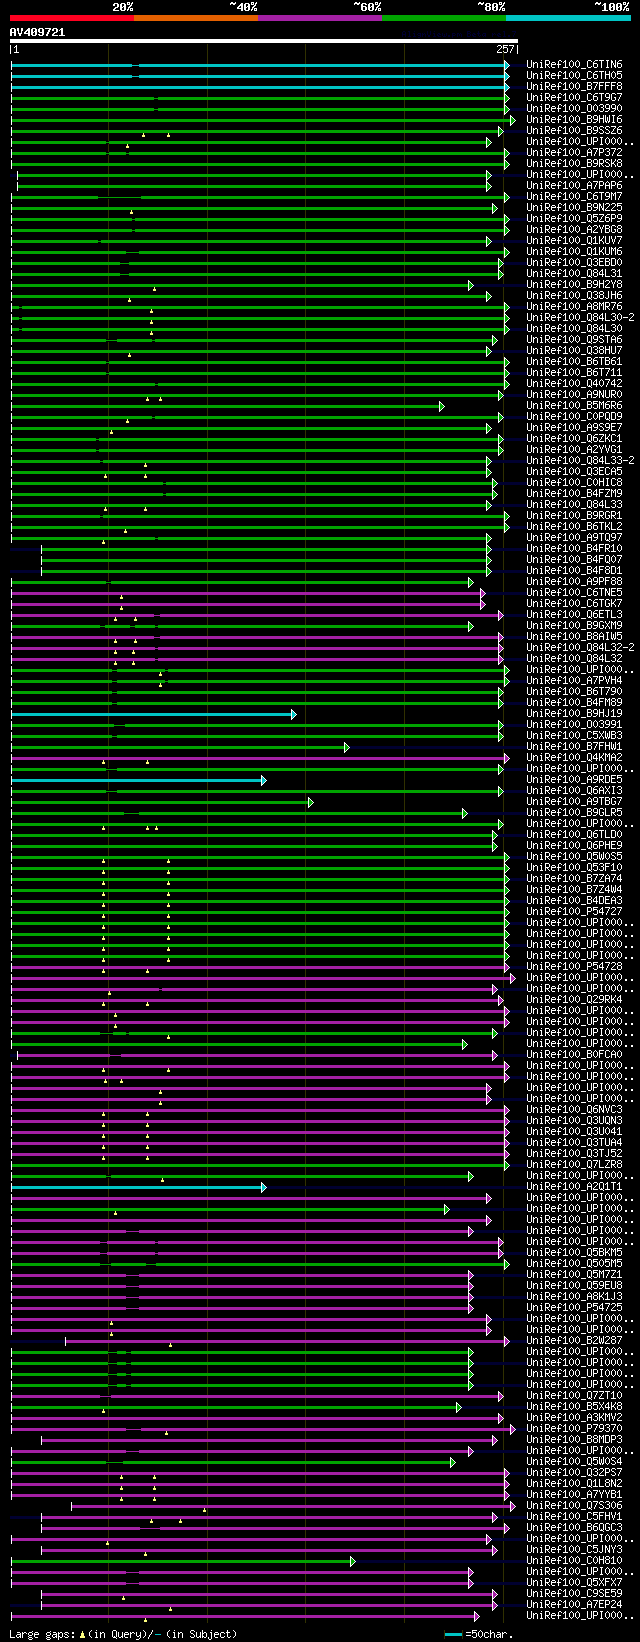Select the UniRef100_Q40742 label
The width and height of the screenshot is (640, 1642).
tap(574, 384)
